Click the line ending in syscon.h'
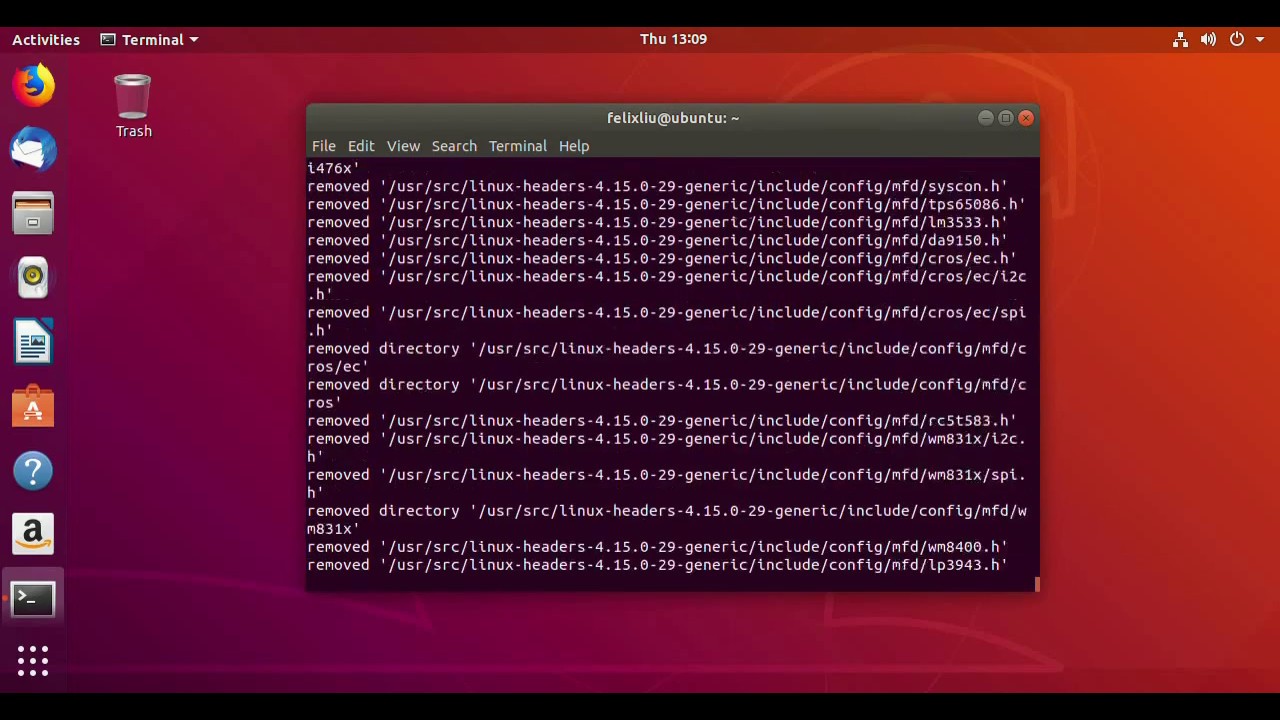Viewport: 1280px width, 720px height. click(x=657, y=186)
